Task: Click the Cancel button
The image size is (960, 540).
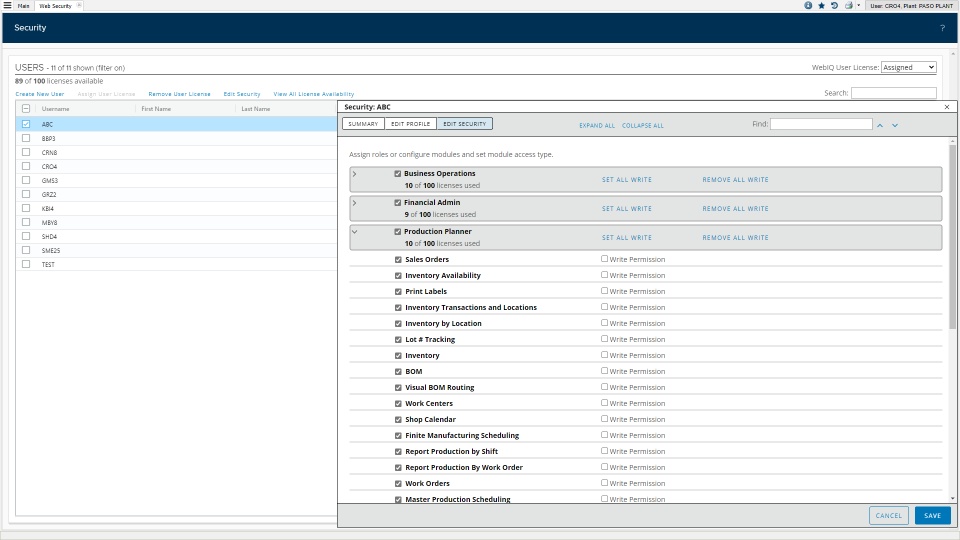Action: point(888,516)
